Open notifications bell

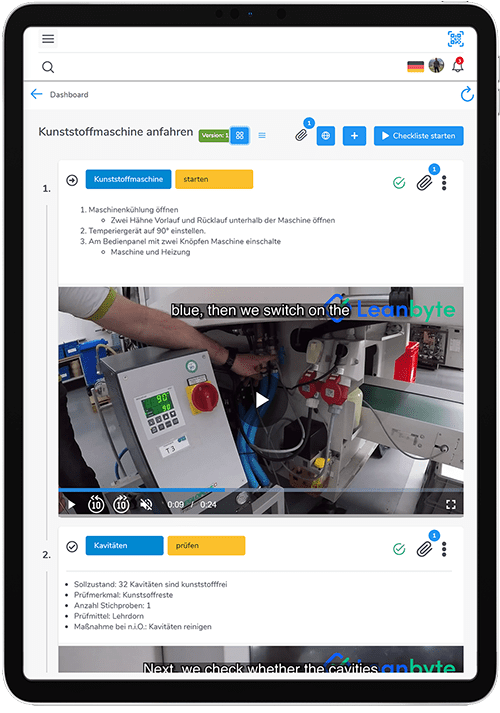[458, 65]
